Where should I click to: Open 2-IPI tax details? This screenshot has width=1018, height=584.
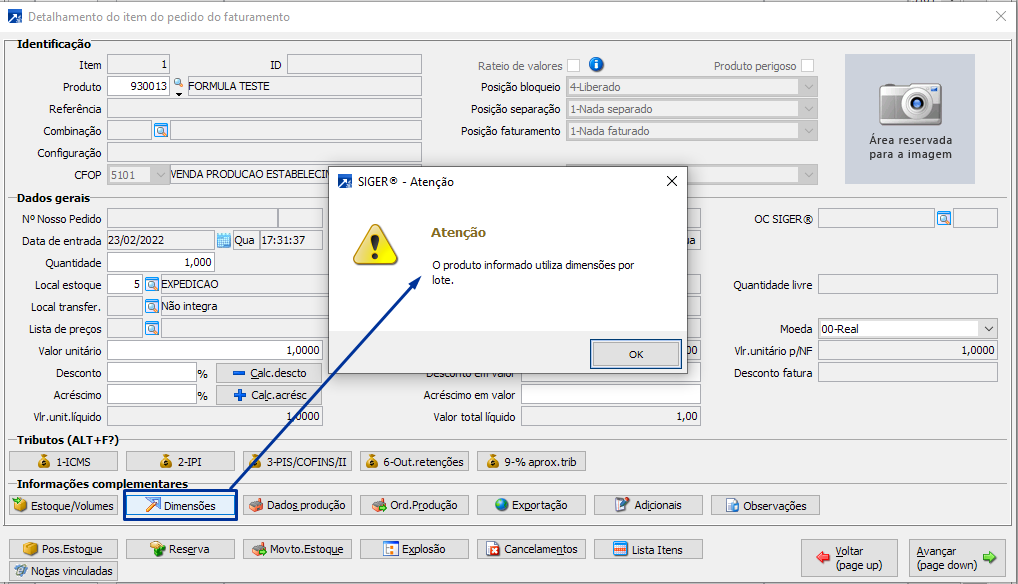tap(180, 461)
